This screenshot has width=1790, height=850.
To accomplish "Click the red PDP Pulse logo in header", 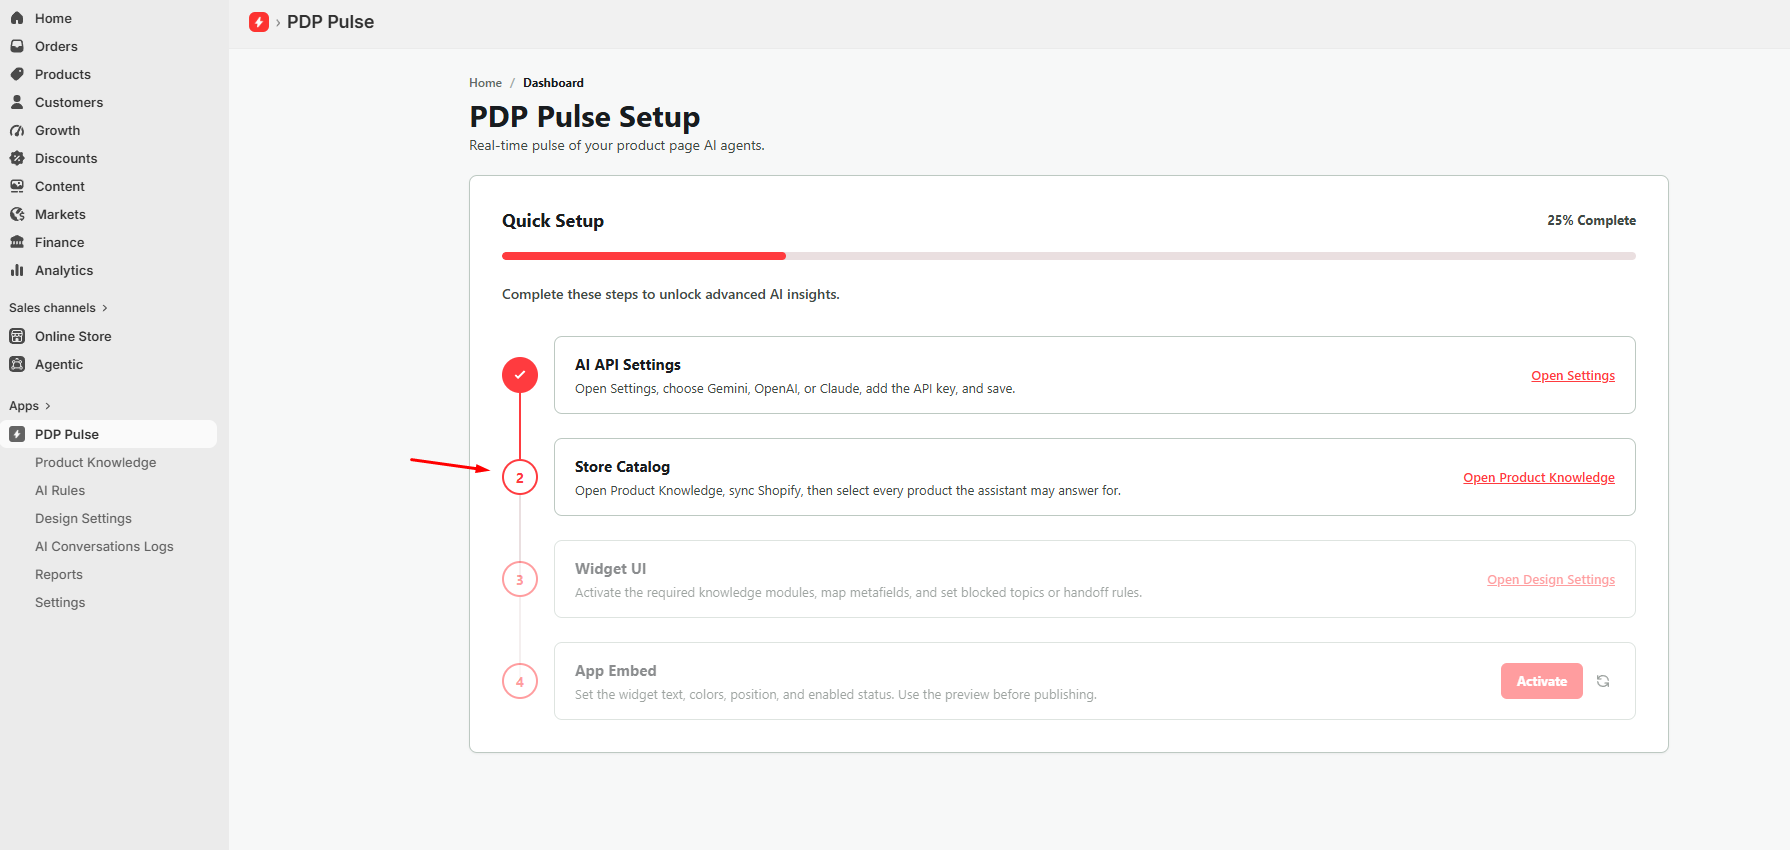I will [259, 22].
